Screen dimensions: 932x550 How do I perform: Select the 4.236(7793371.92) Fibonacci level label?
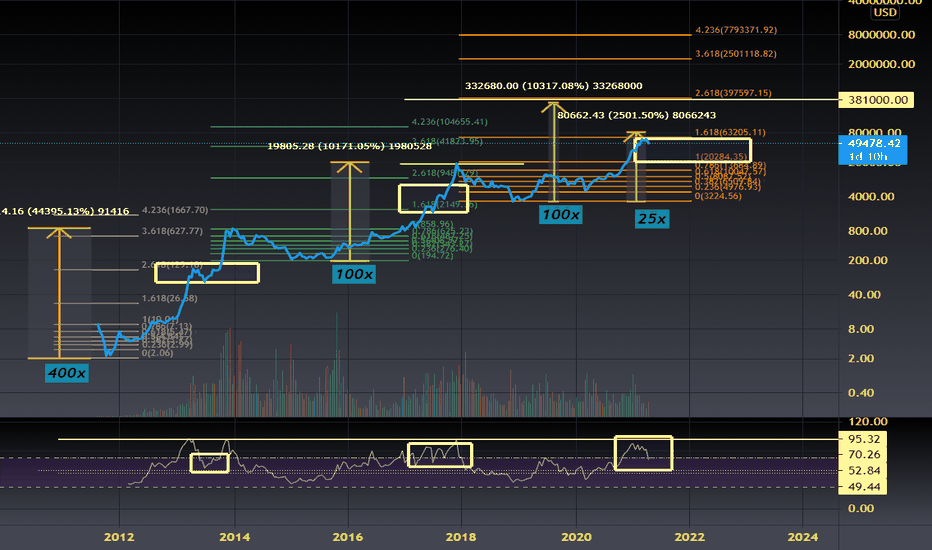[736, 30]
